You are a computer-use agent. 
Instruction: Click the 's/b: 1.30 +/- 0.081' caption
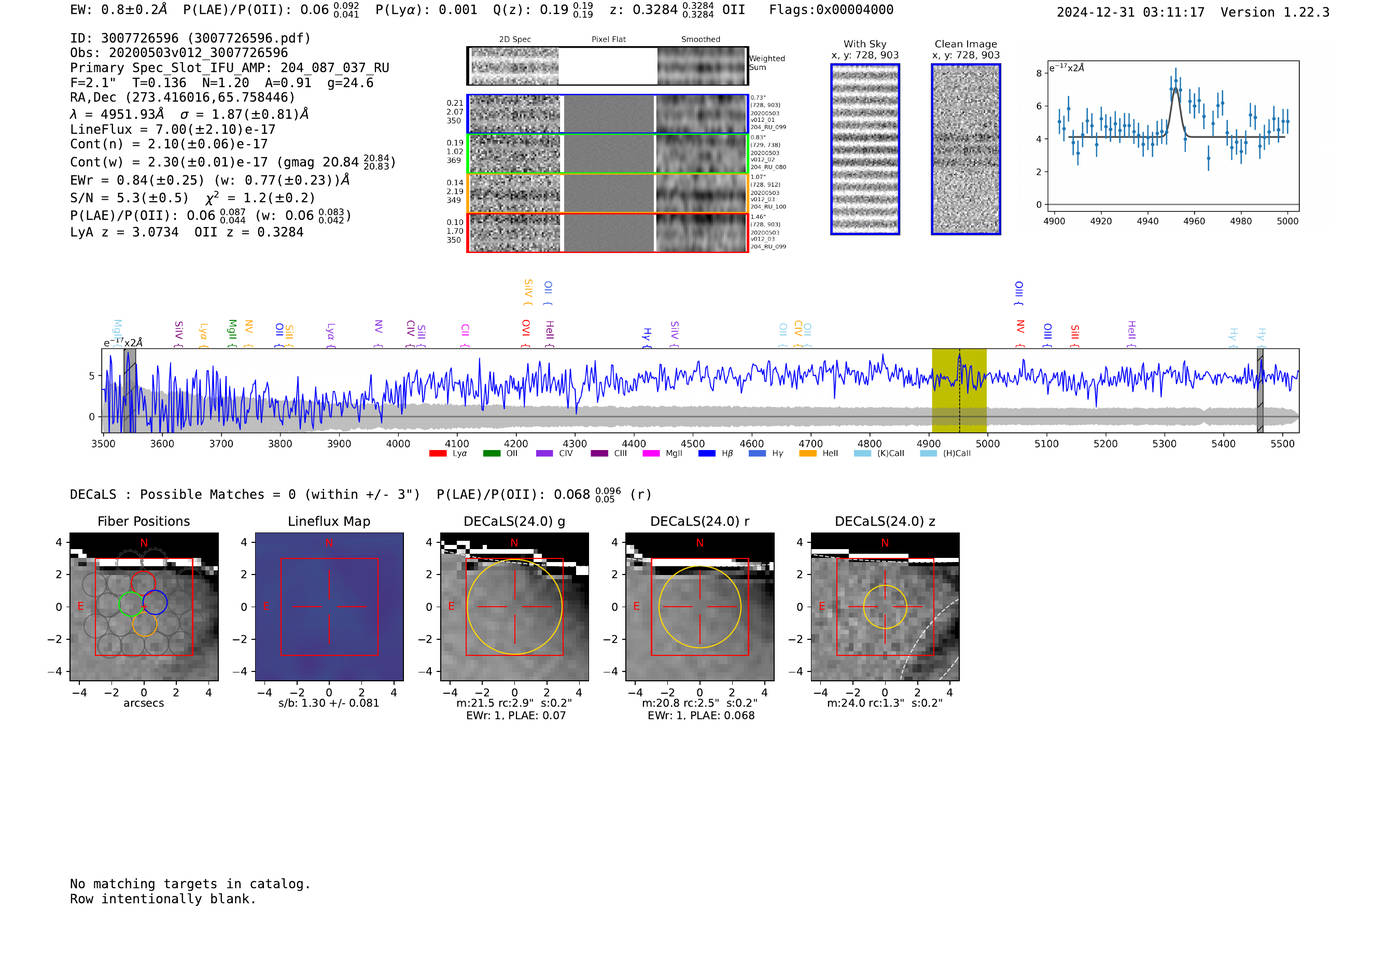(329, 703)
